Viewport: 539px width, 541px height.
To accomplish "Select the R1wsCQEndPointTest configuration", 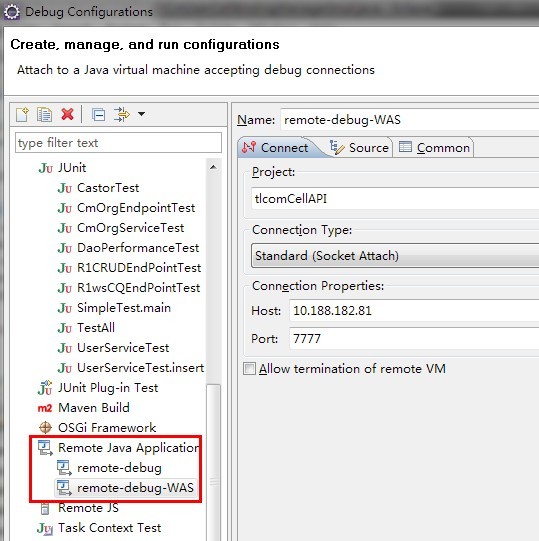I will click(138, 288).
